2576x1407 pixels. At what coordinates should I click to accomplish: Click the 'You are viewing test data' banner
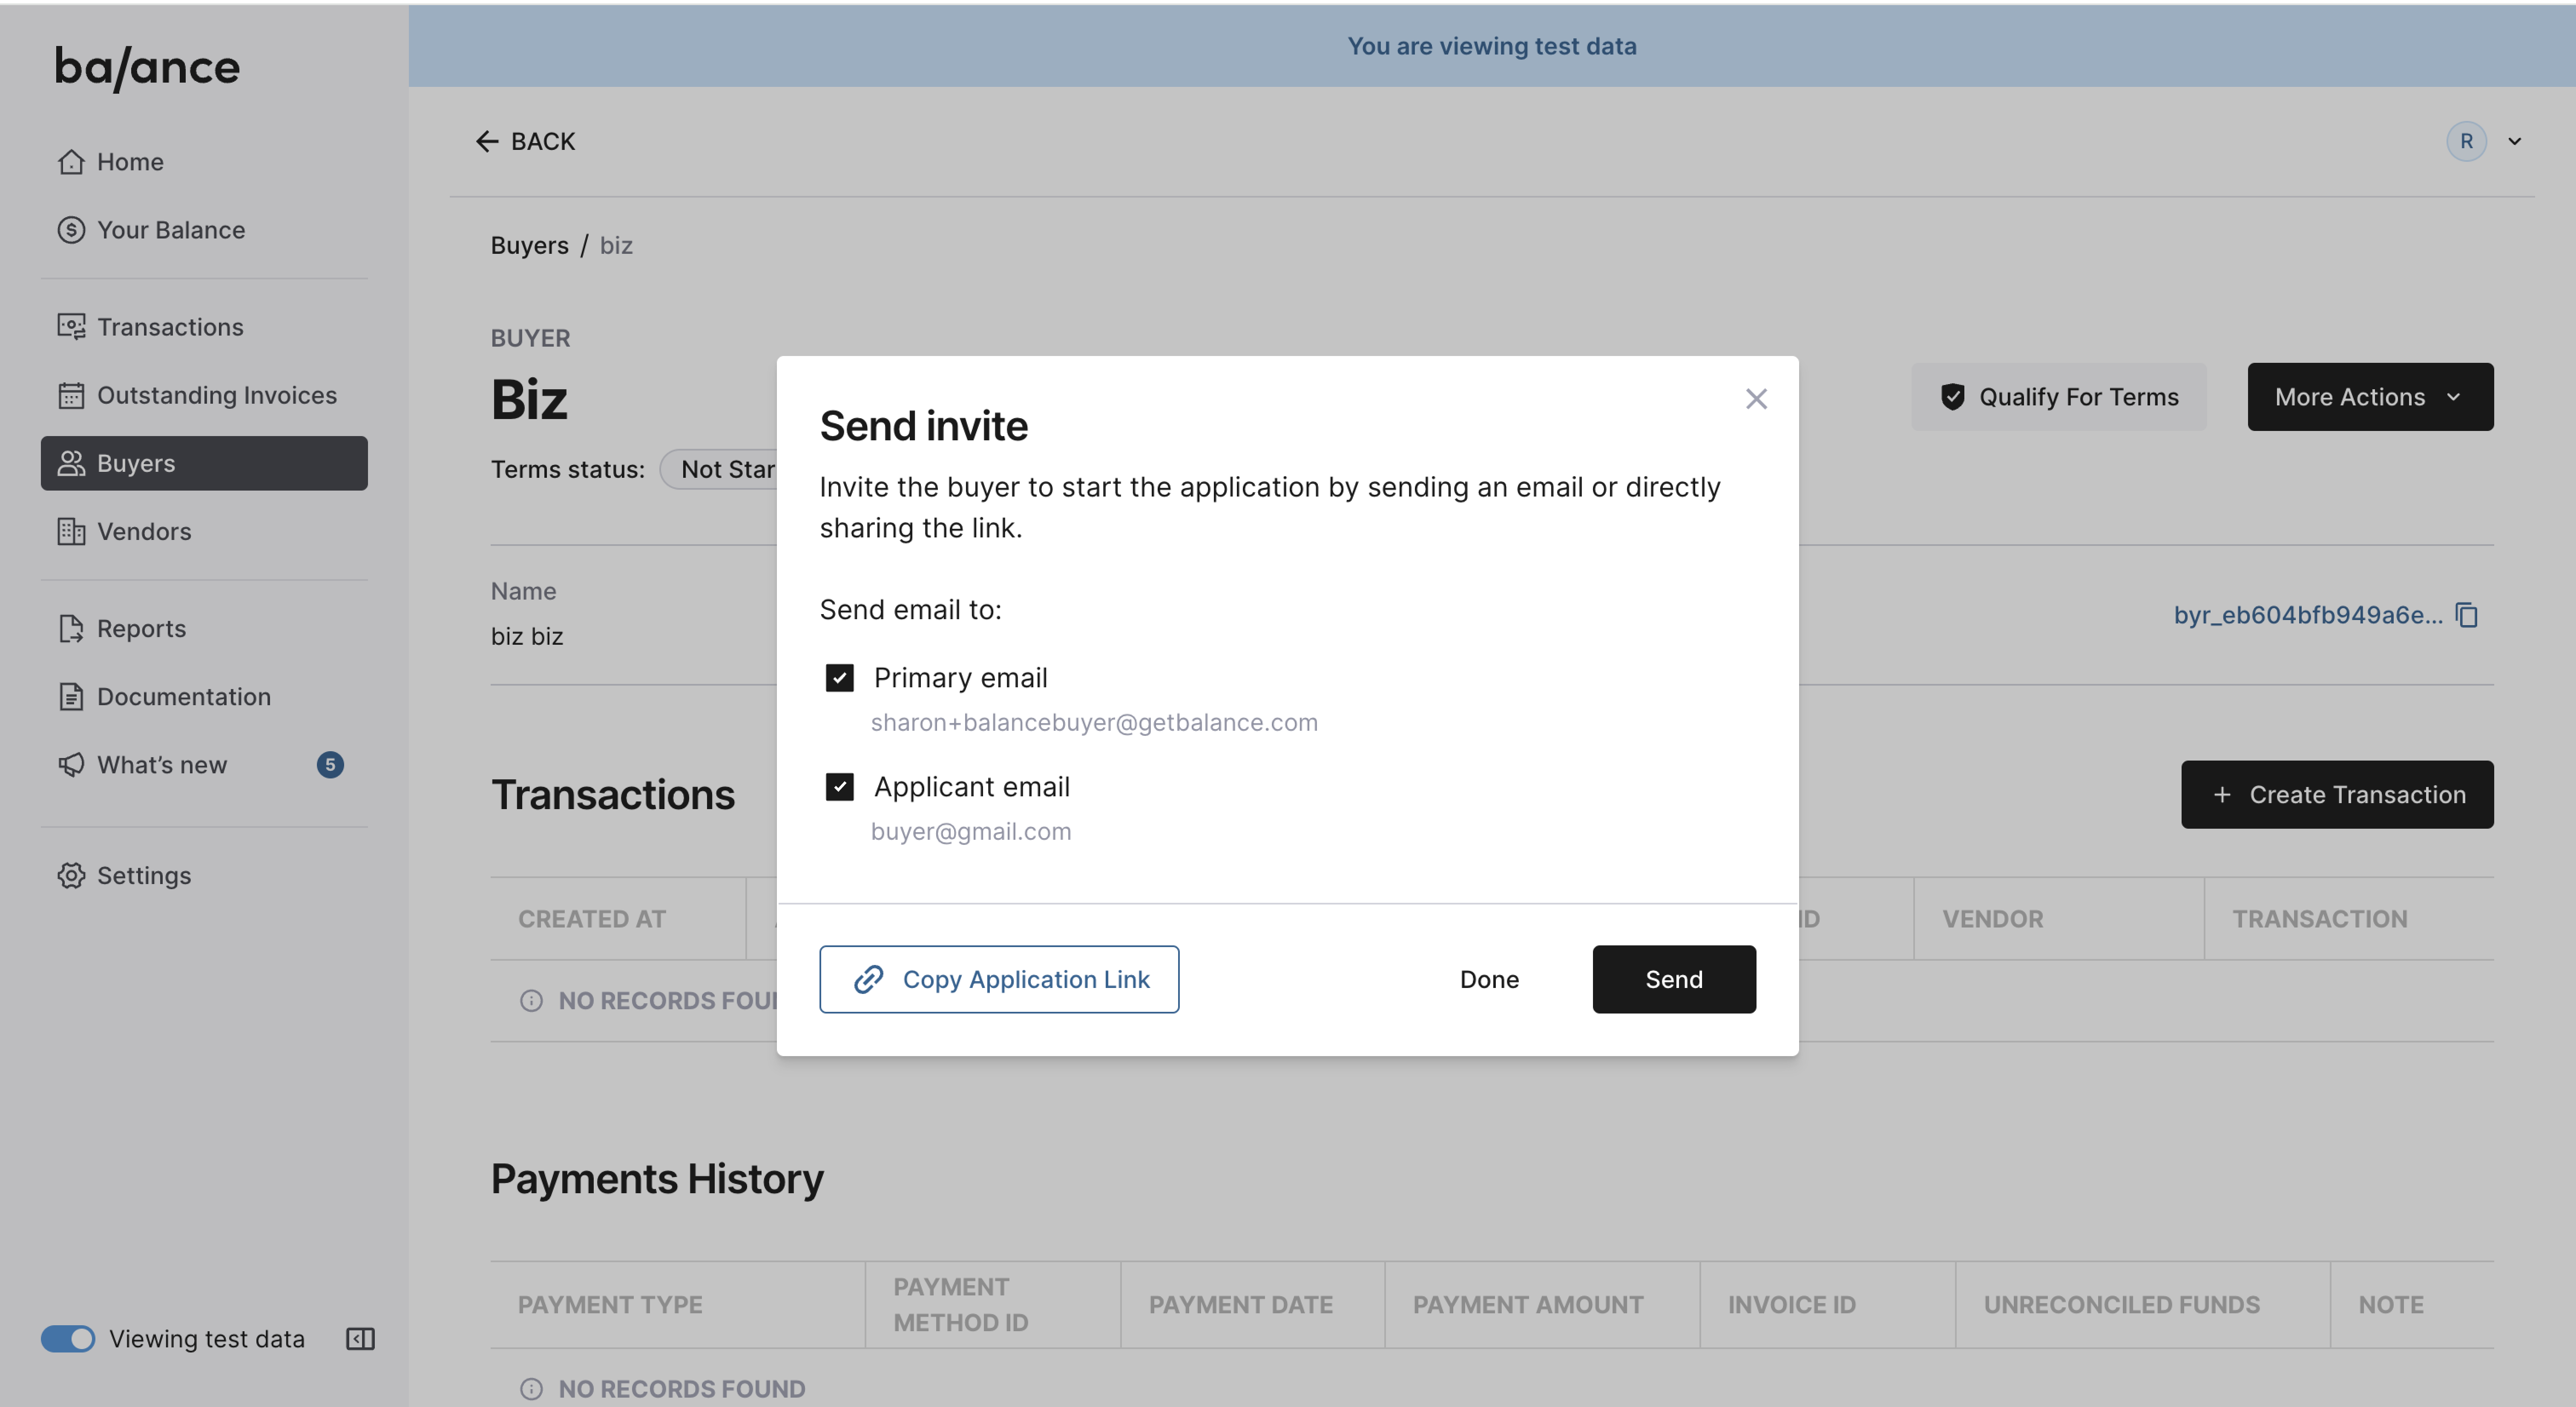[x=1491, y=46]
